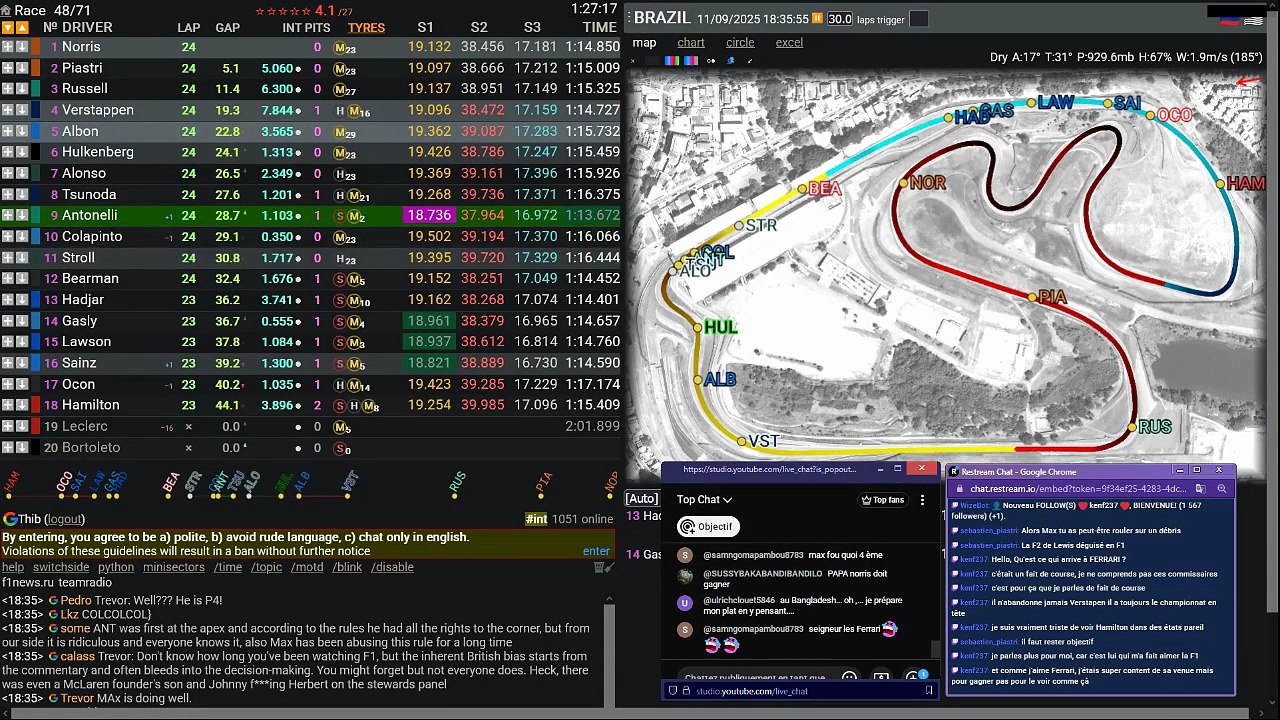Expand the Top Chat dropdown
Viewport: 1280px width, 720px height.
(704, 500)
